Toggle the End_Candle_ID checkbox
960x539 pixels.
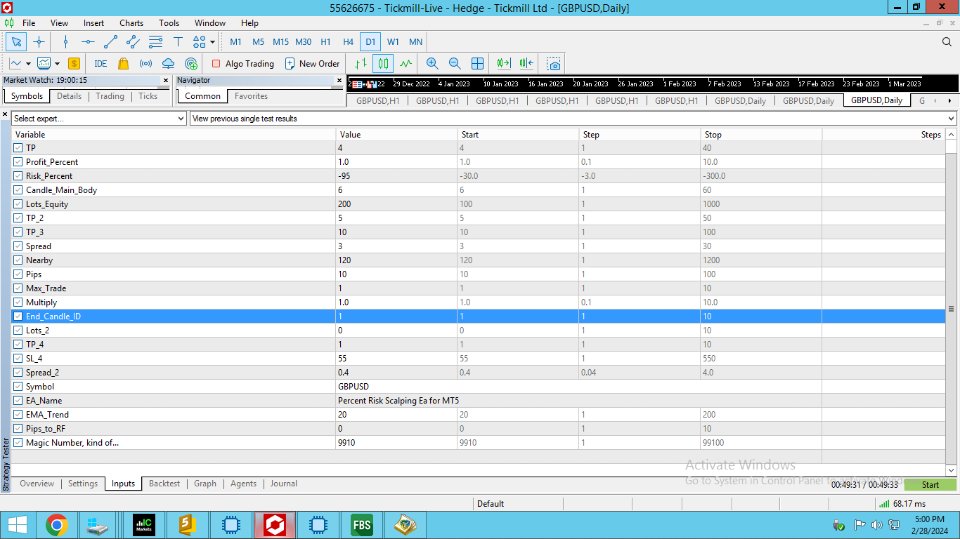click(18, 316)
